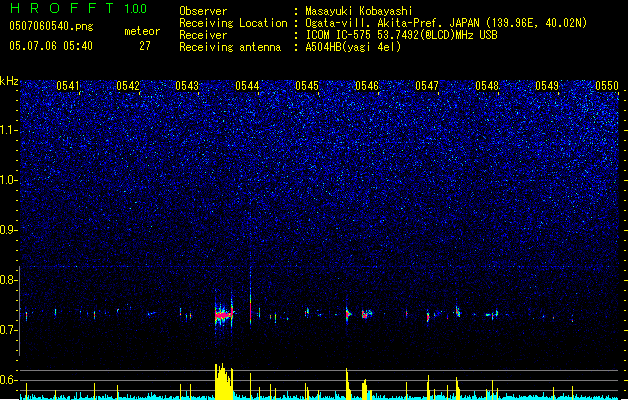
Task: Click the tall yellow power peak before 0544
Action: (x=224, y=382)
